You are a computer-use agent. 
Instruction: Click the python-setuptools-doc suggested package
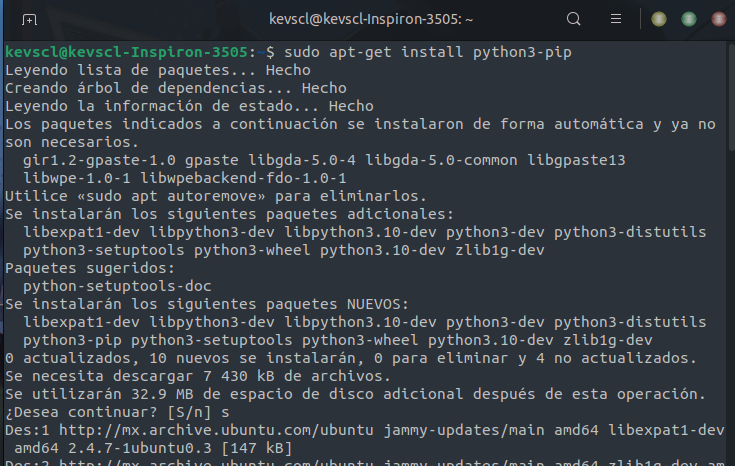click(117, 286)
